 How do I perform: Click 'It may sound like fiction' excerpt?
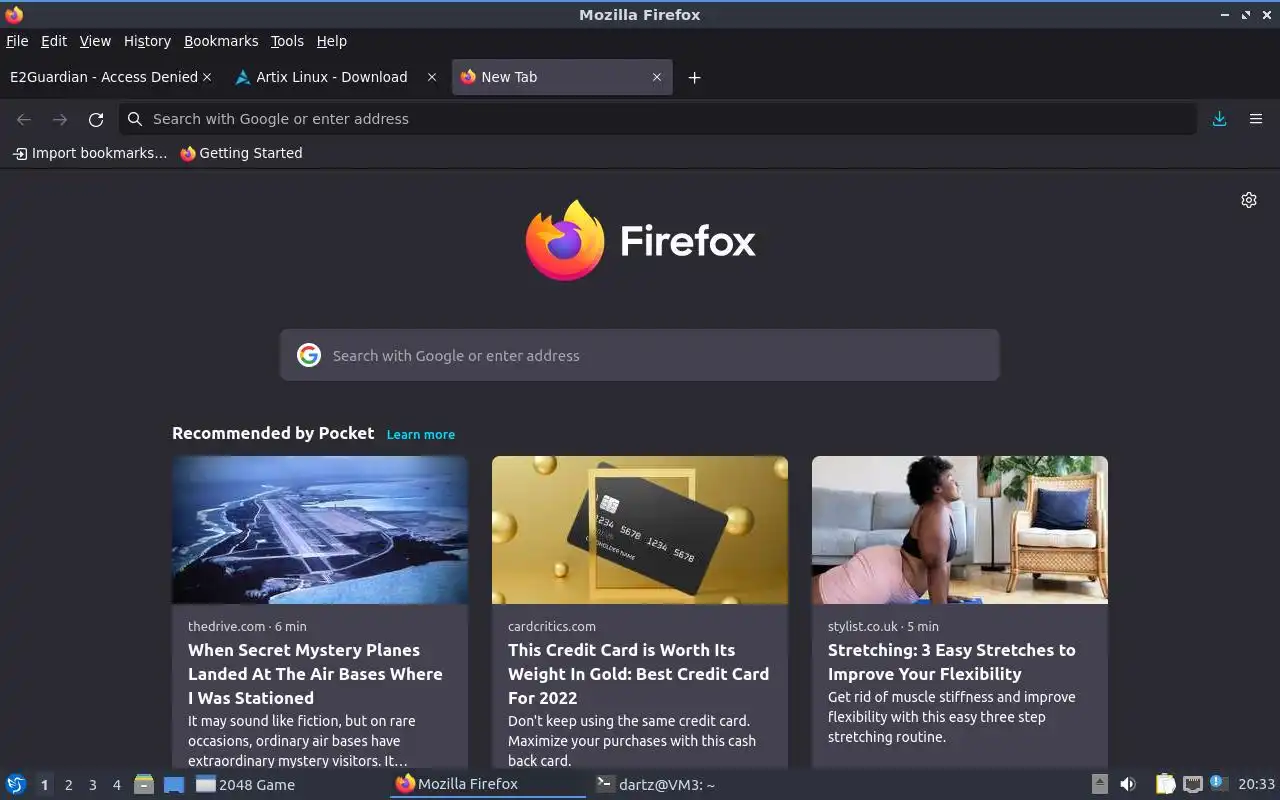point(301,740)
